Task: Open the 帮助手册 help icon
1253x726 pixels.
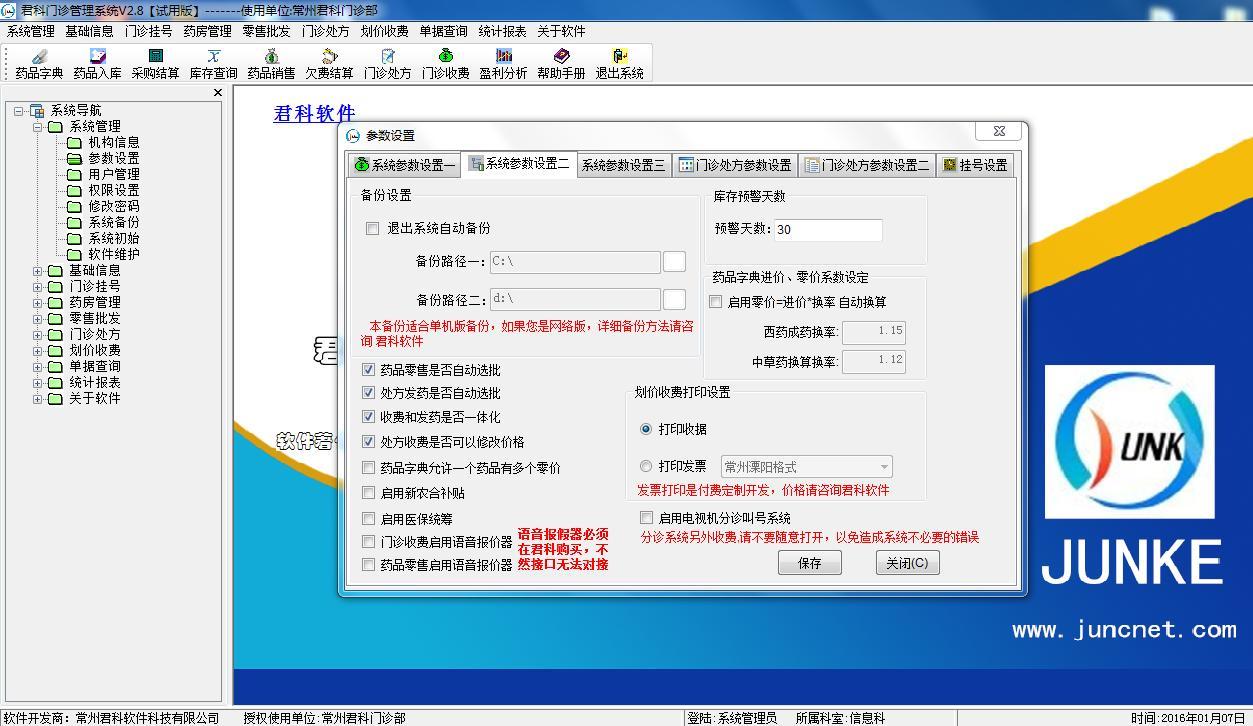Action: (561, 63)
